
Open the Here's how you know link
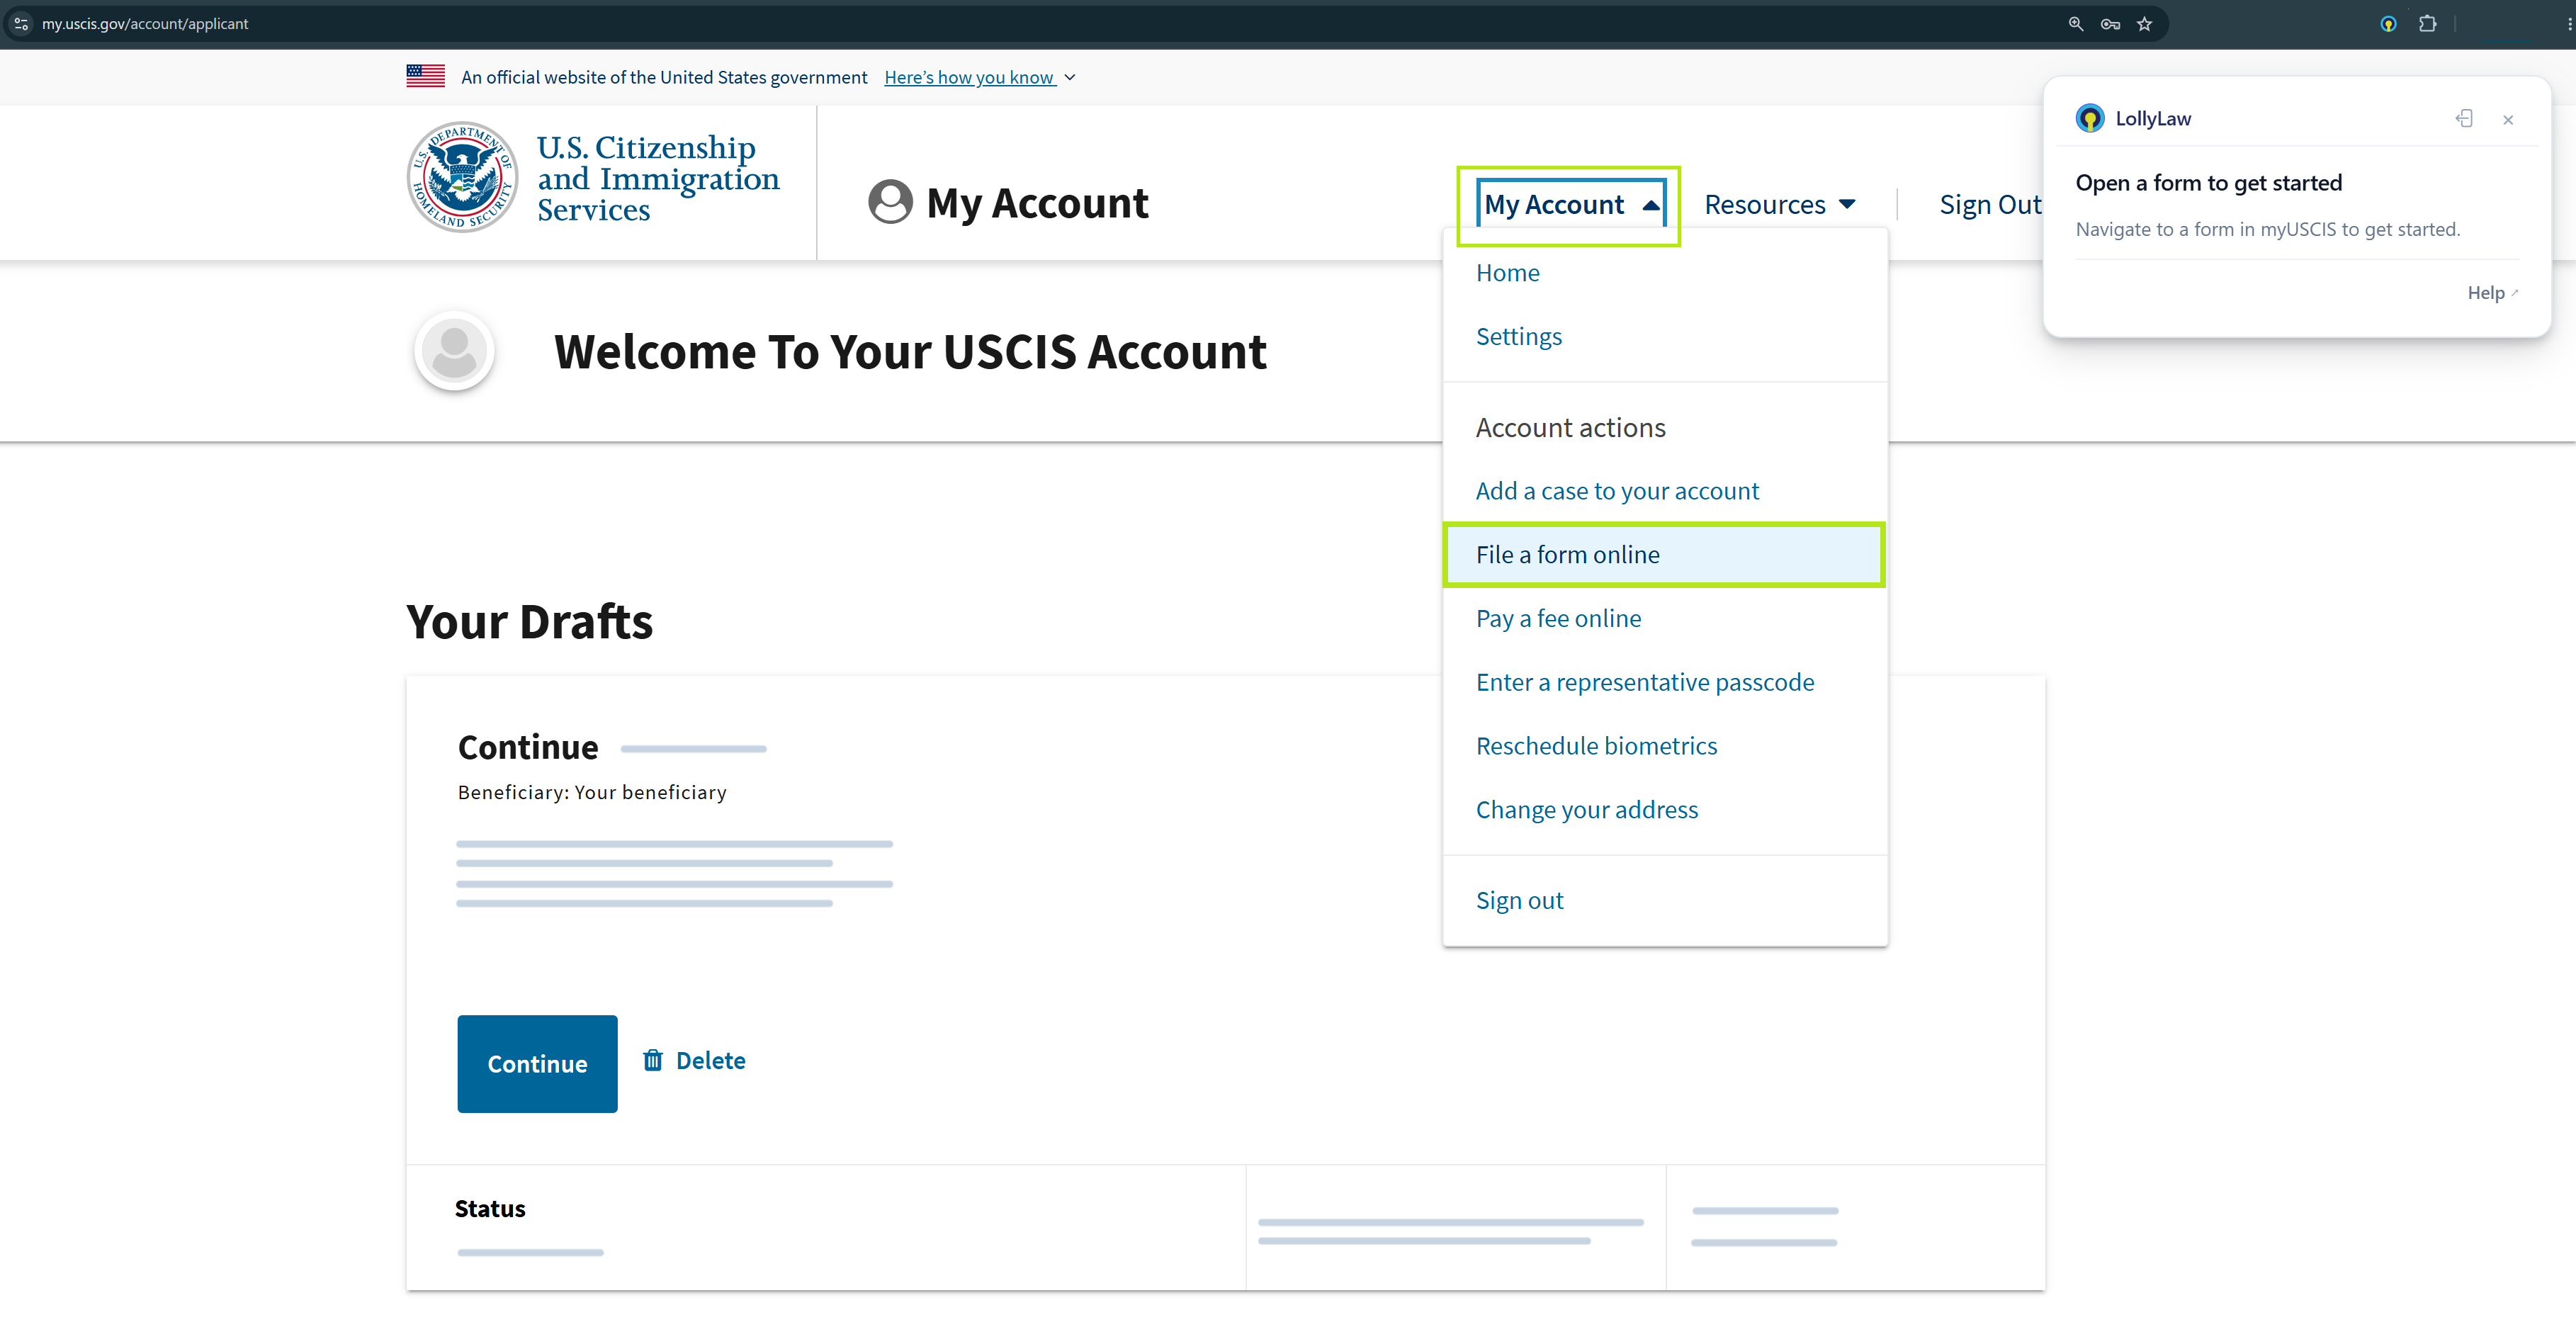[969, 77]
